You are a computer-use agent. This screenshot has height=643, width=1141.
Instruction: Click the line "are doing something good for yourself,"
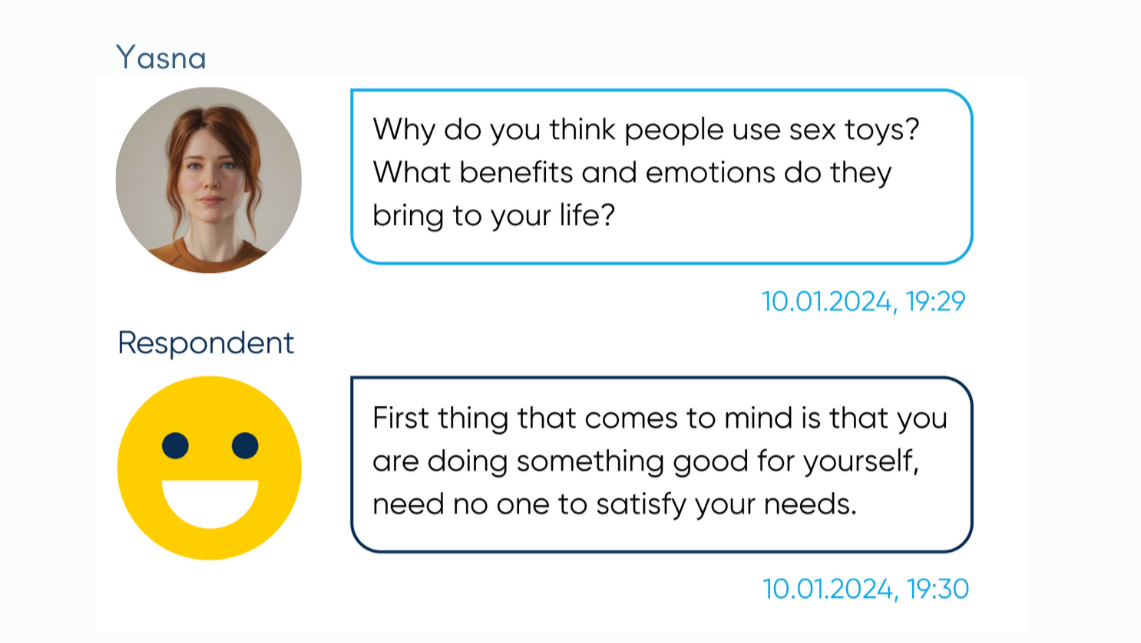646,461
